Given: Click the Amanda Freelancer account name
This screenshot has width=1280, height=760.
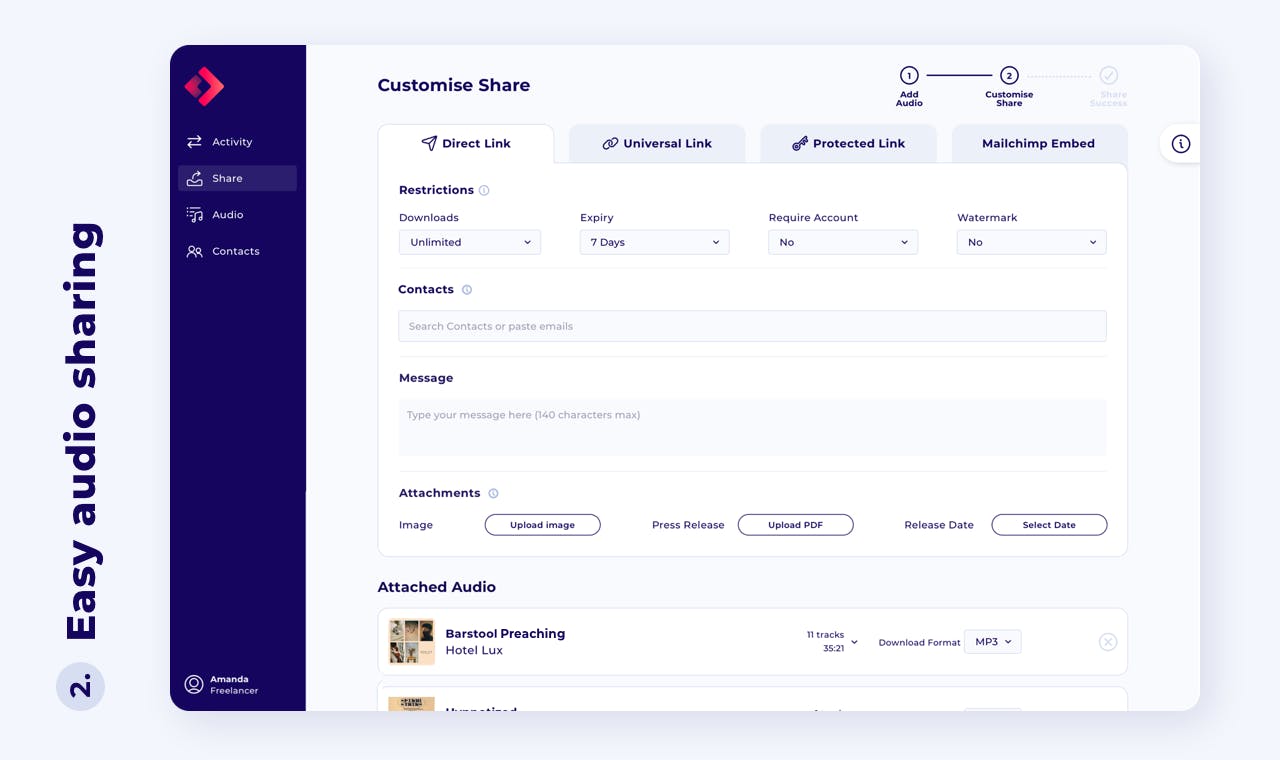Looking at the screenshot, I should click(x=234, y=685).
